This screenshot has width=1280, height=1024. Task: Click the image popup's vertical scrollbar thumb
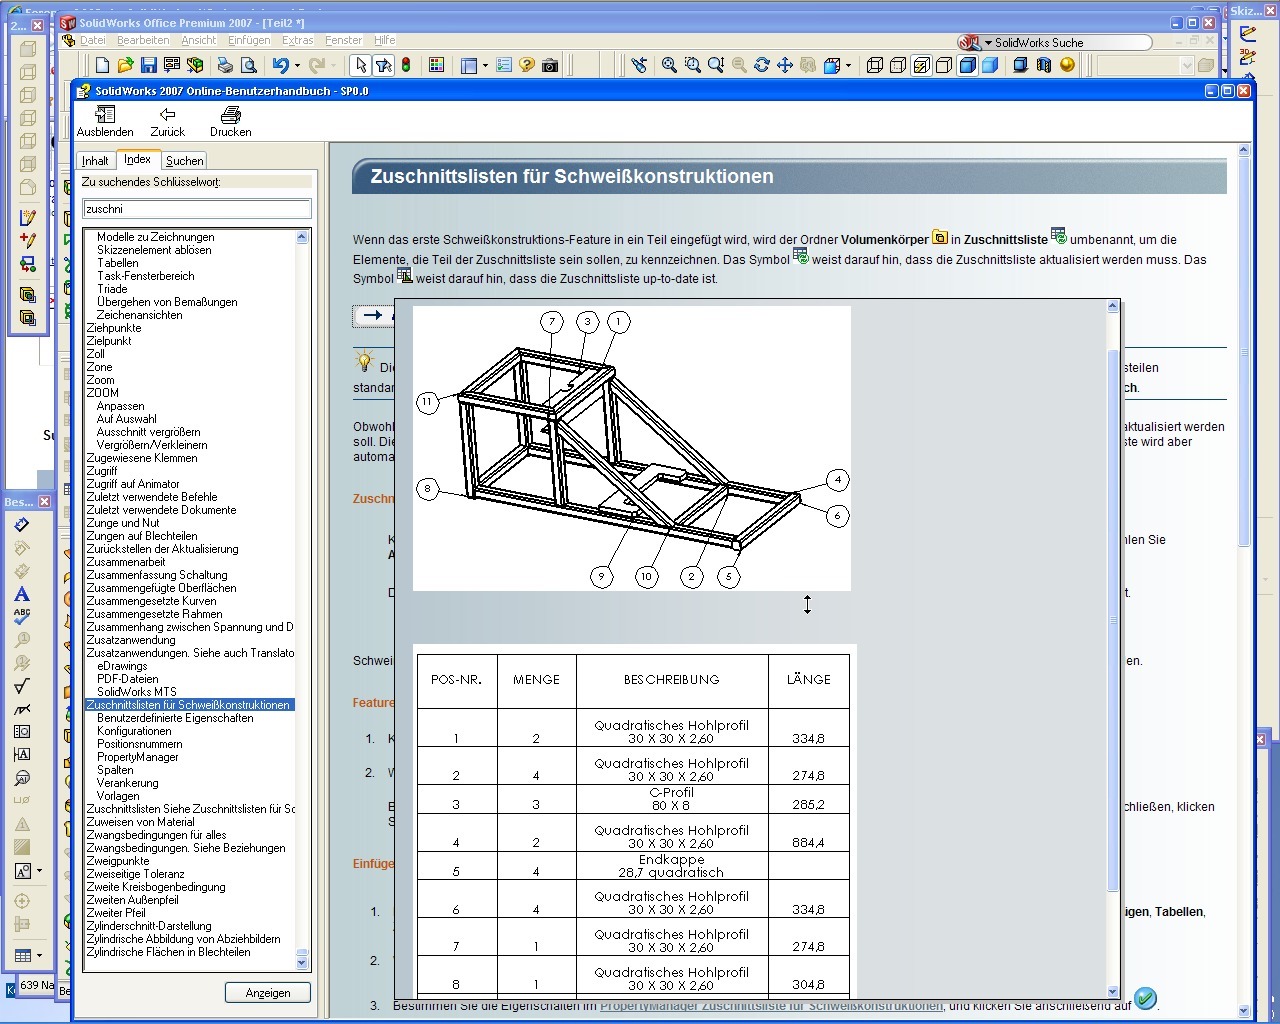1113,620
